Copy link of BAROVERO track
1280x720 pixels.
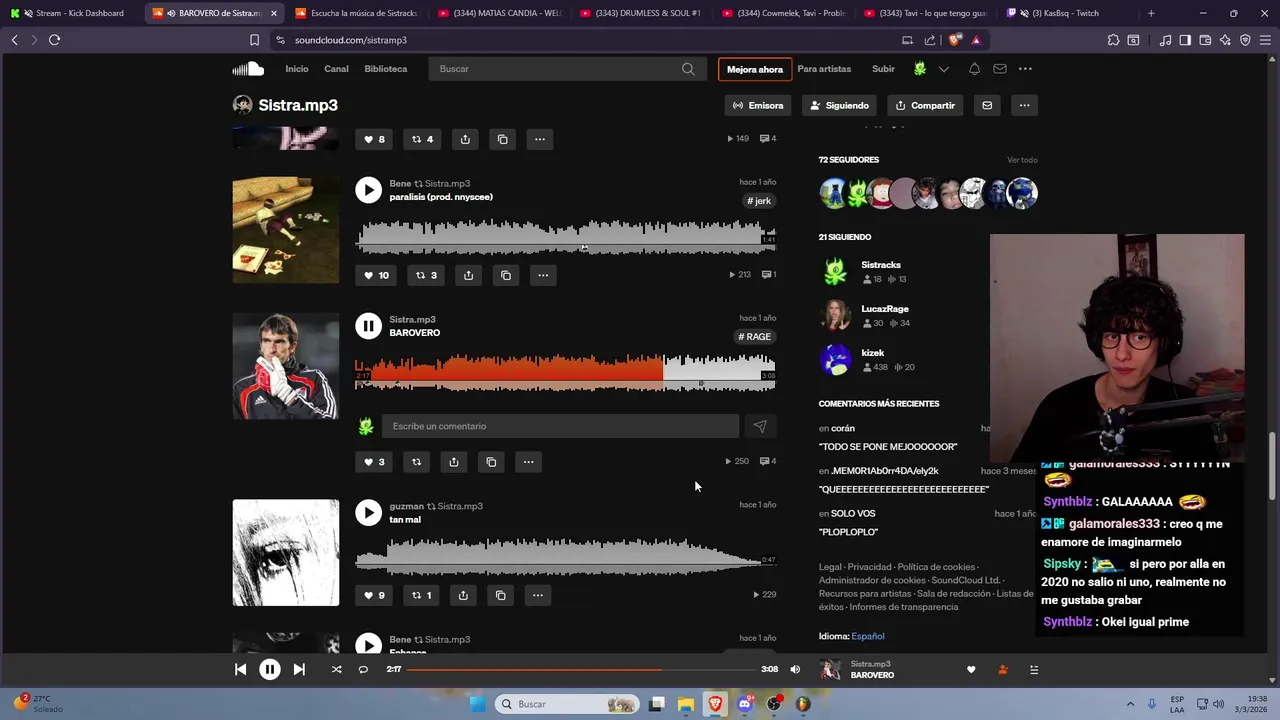click(491, 462)
